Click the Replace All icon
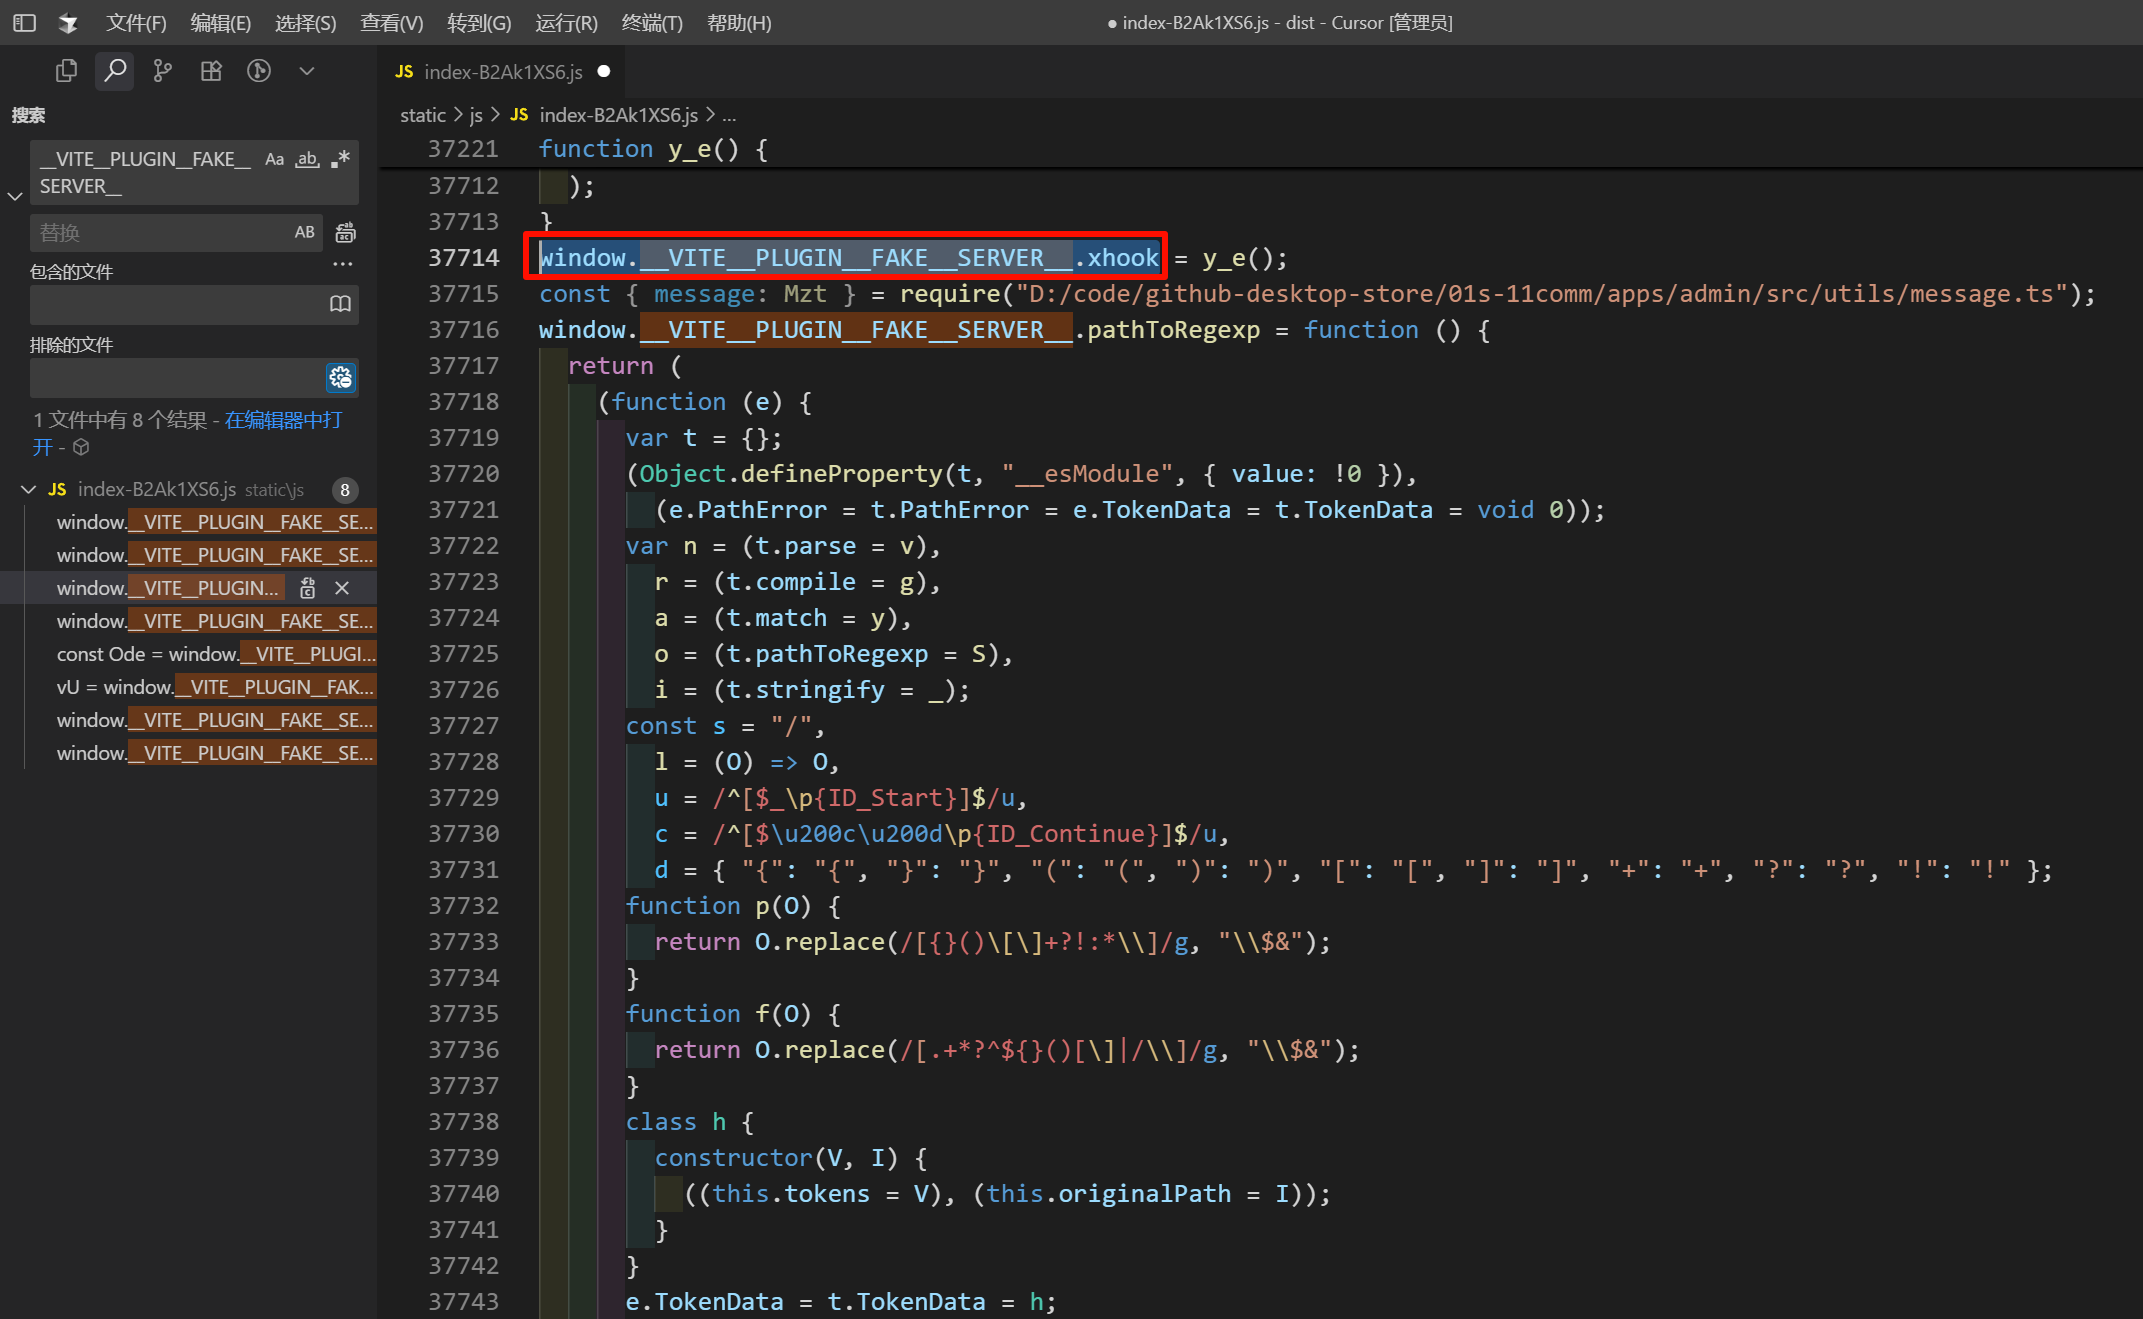Image resolution: width=2143 pixels, height=1319 pixels. [345, 233]
